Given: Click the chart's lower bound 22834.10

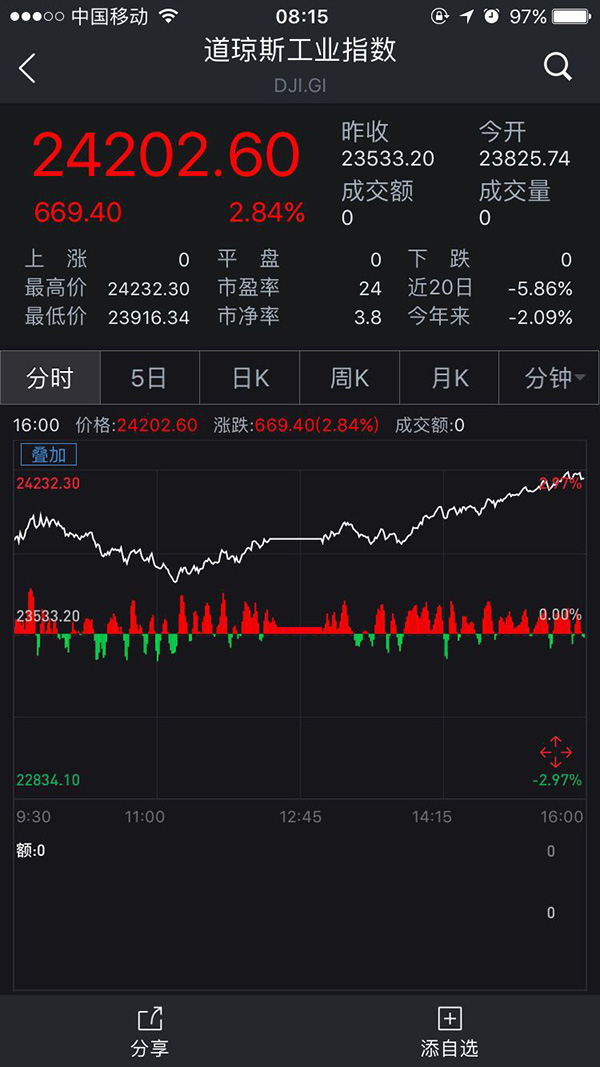Looking at the screenshot, I should pos(48,780).
